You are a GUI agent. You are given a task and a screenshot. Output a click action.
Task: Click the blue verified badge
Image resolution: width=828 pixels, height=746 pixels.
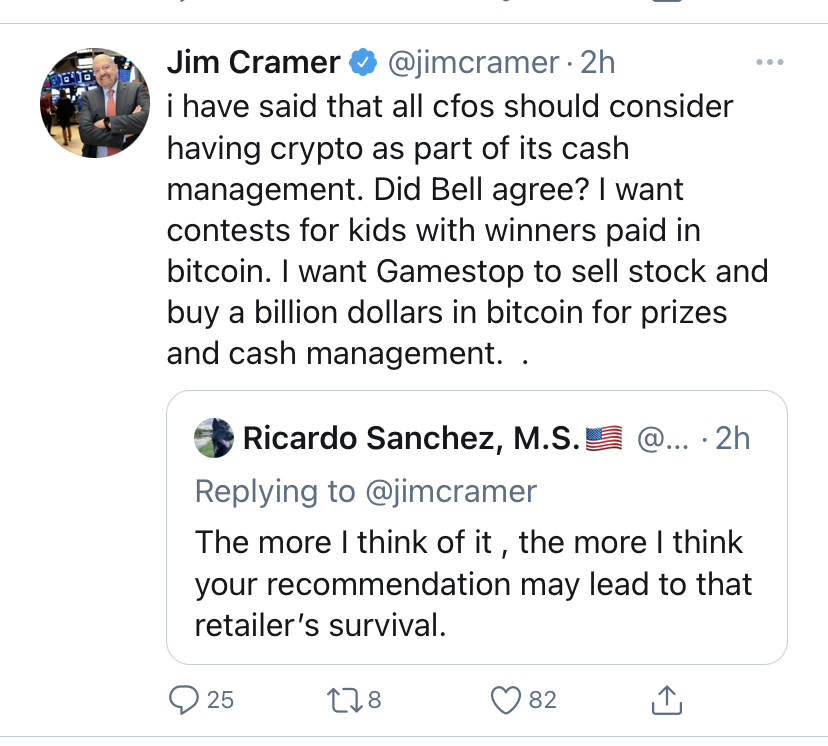(x=362, y=64)
